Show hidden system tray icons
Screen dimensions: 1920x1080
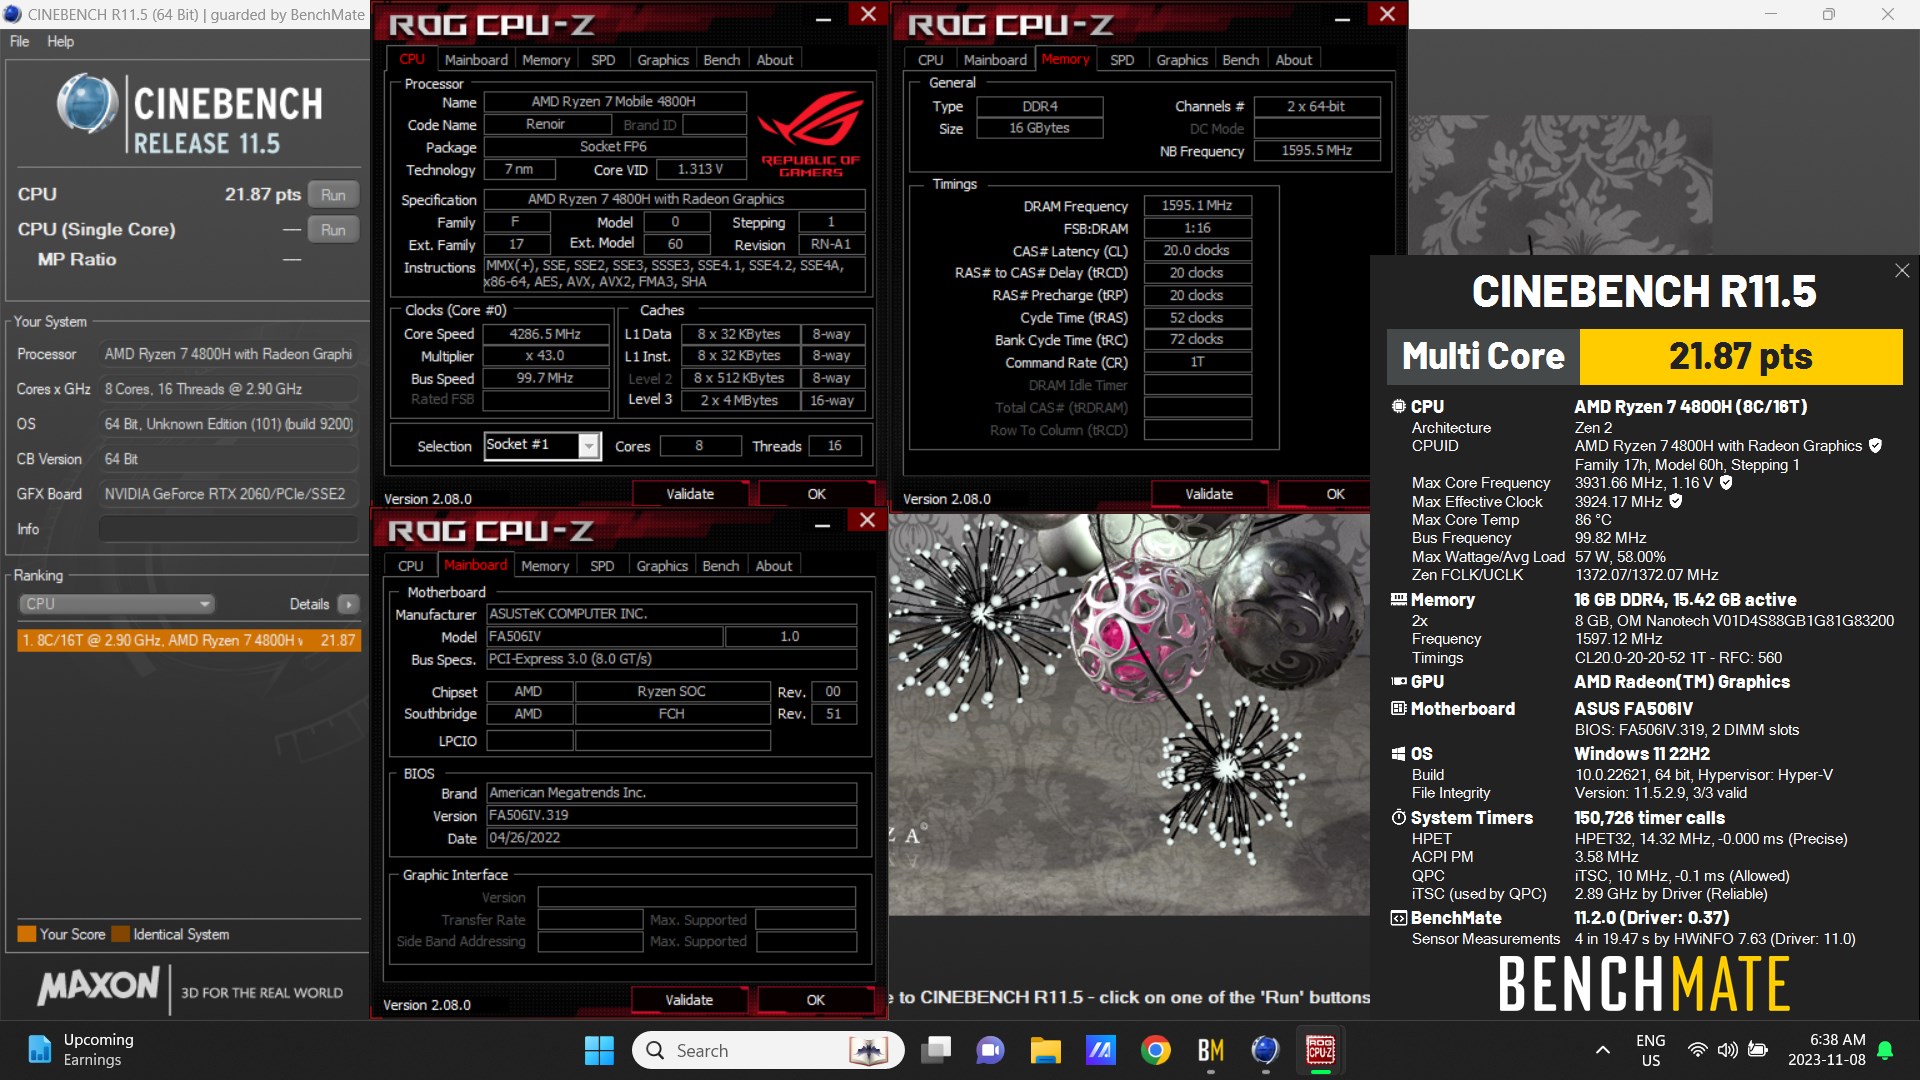(1602, 1050)
